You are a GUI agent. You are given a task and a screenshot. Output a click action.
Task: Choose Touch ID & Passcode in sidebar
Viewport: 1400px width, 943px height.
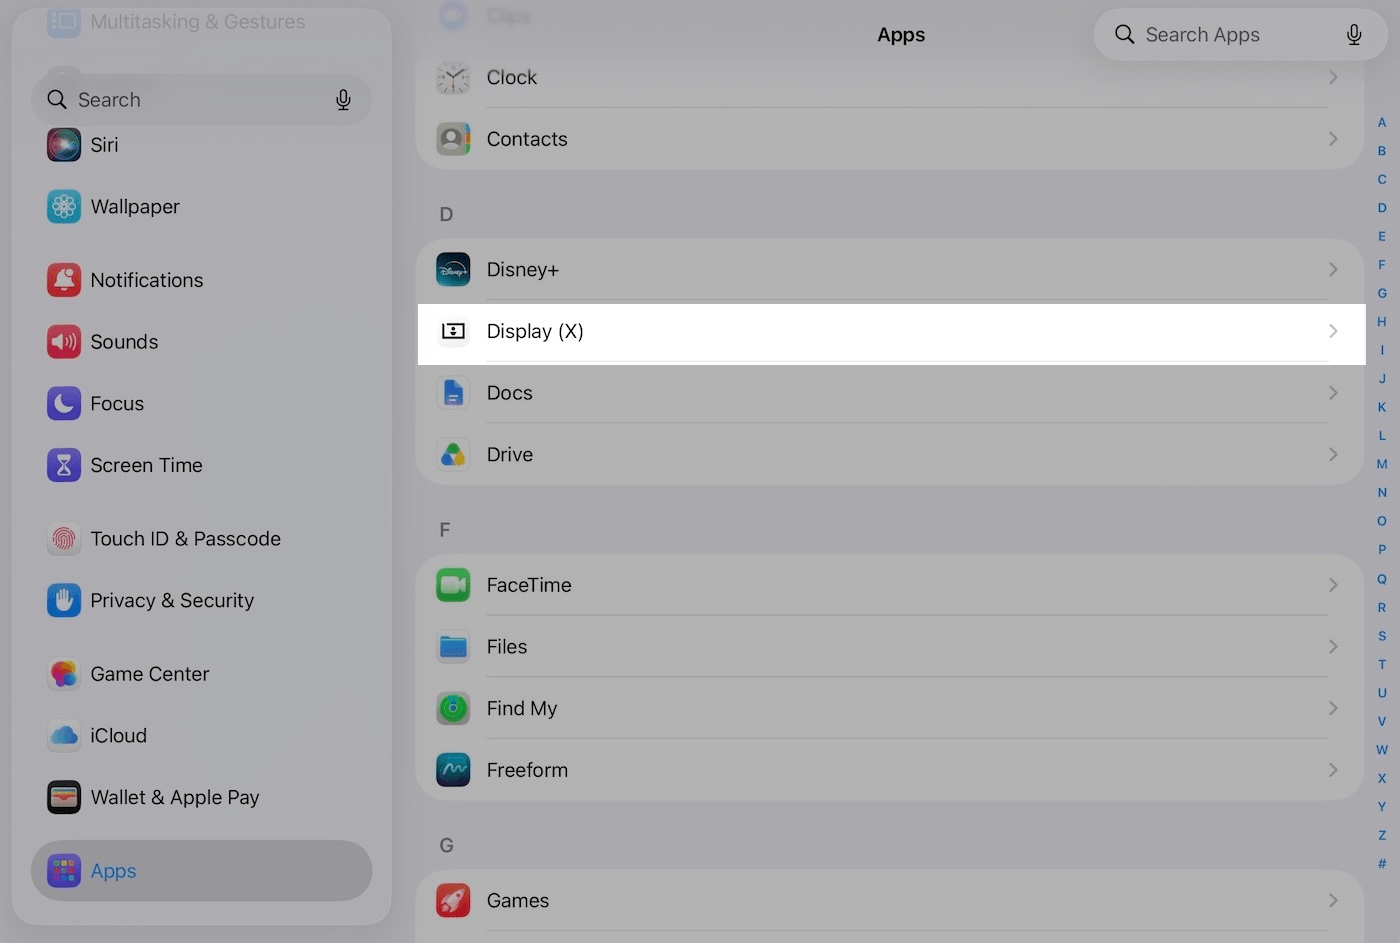pos(202,539)
